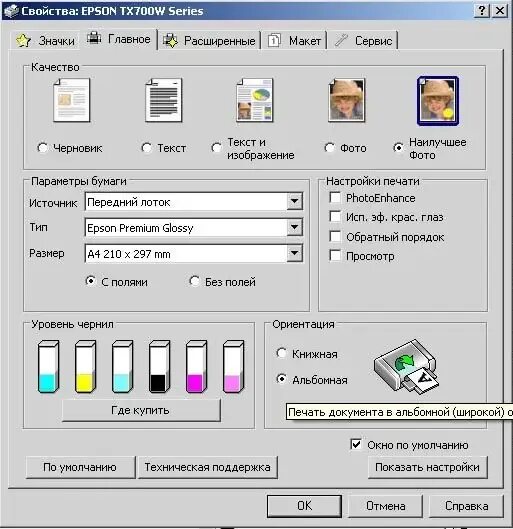Switch to the Значки tab
The image size is (513, 529).
[46, 41]
